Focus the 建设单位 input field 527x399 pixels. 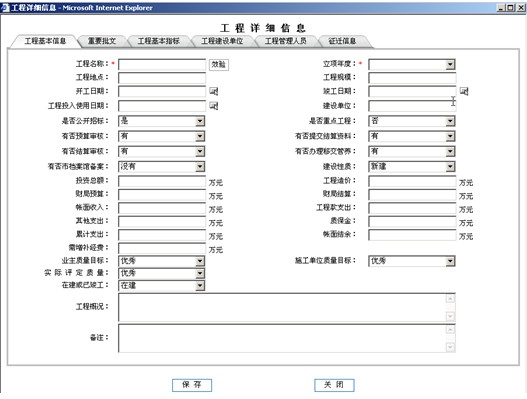click(x=412, y=106)
